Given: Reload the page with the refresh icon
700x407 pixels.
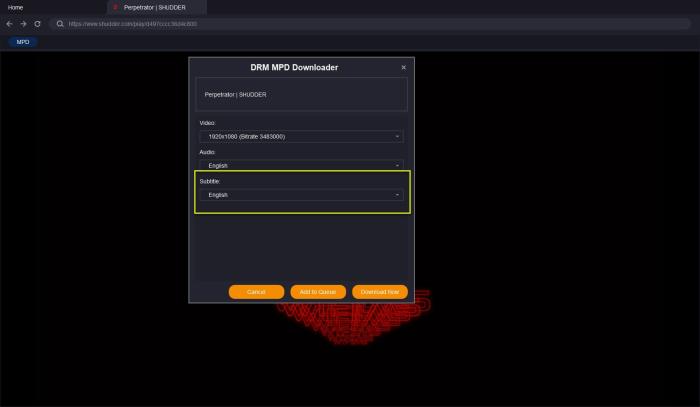Looking at the screenshot, I should pyautogui.click(x=38, y=24).
